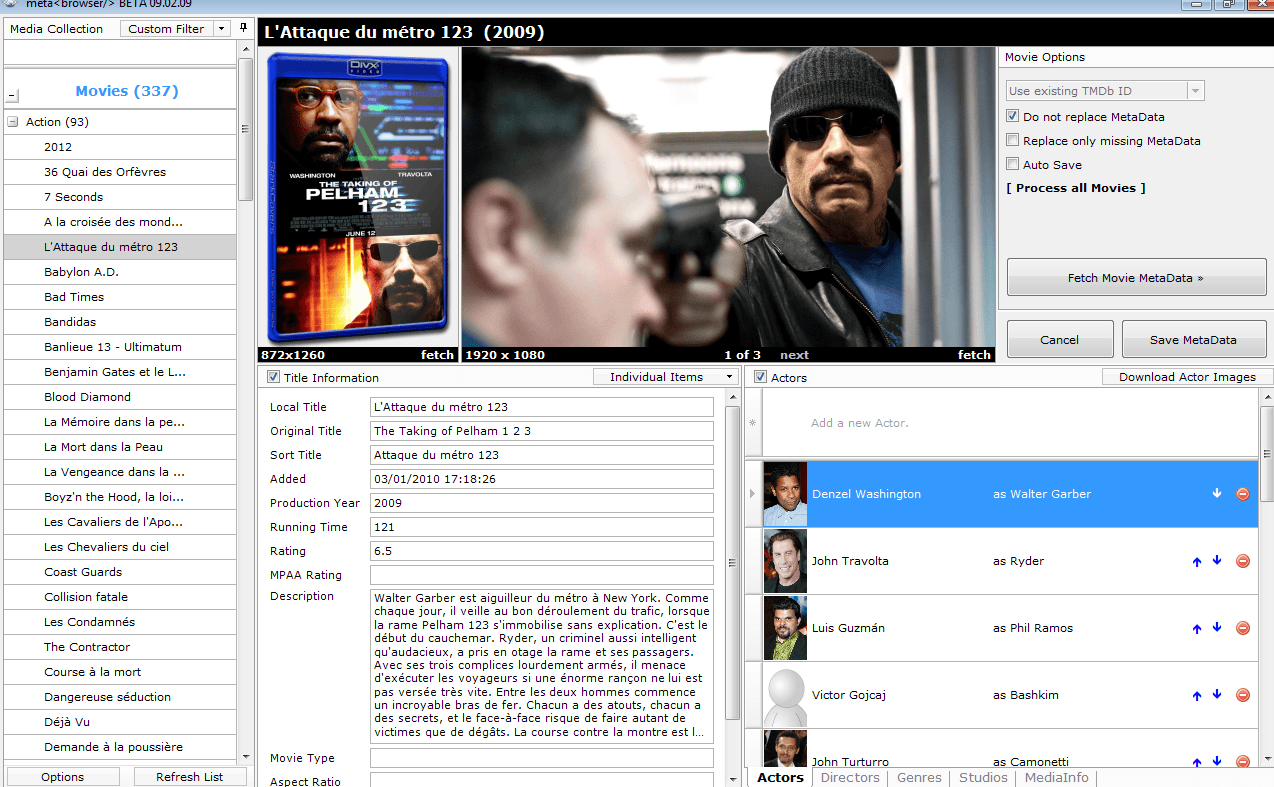
Task: Fetch a new backdrop image
Action: pos(974,354)
